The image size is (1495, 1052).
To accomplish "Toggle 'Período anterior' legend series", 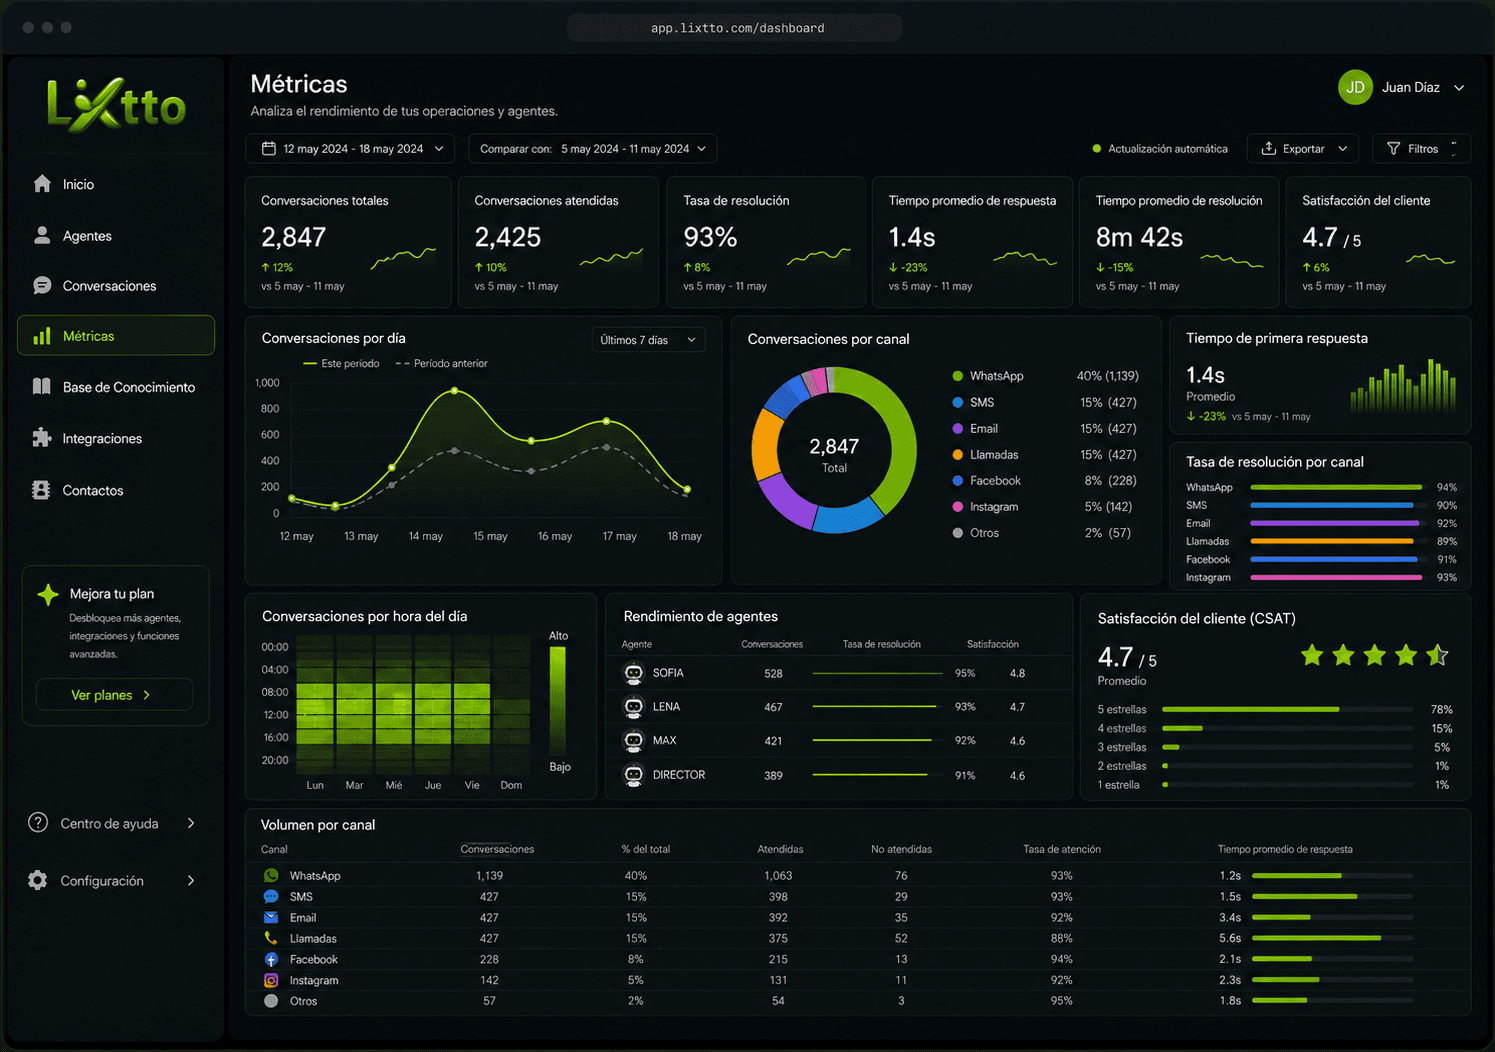I will [441, 363].
